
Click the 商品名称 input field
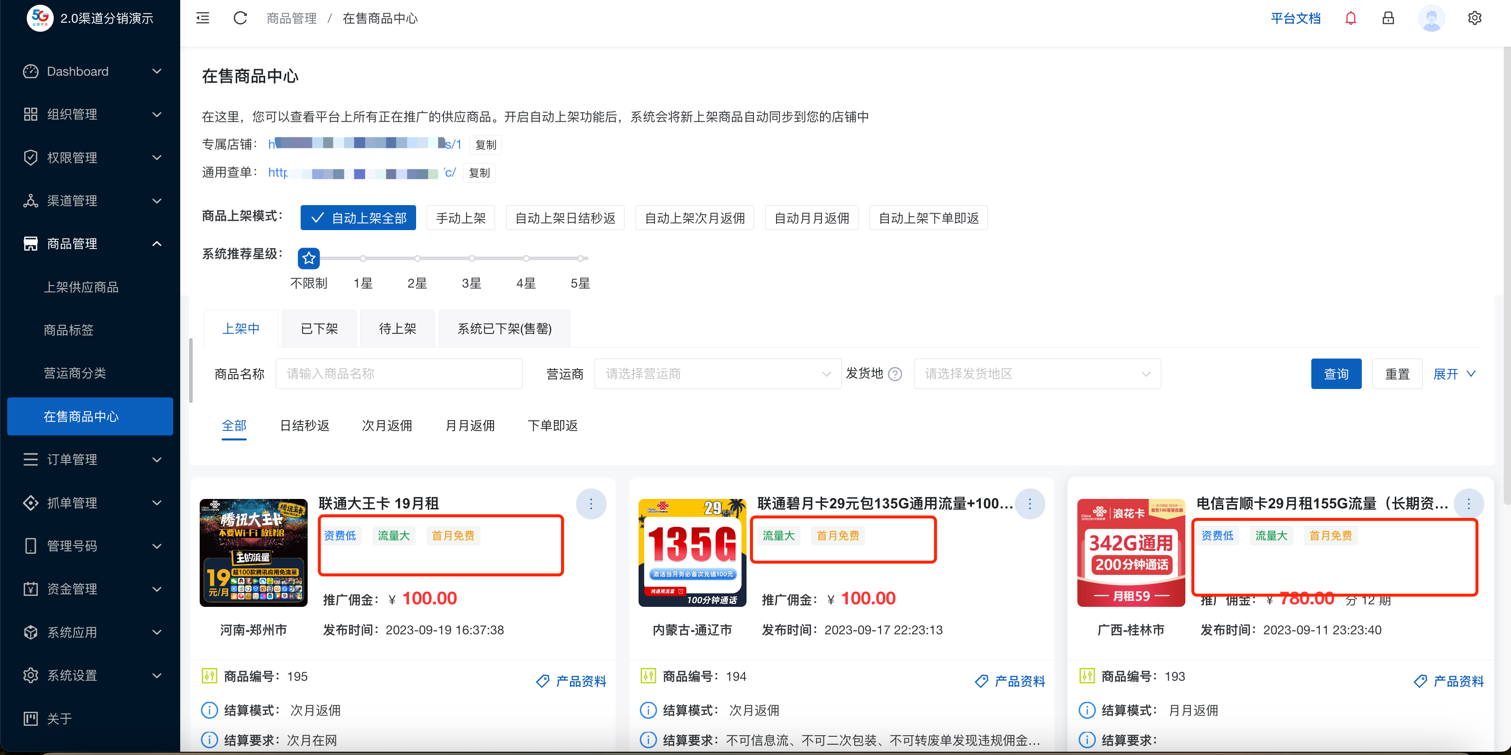(x=398, y=374)
